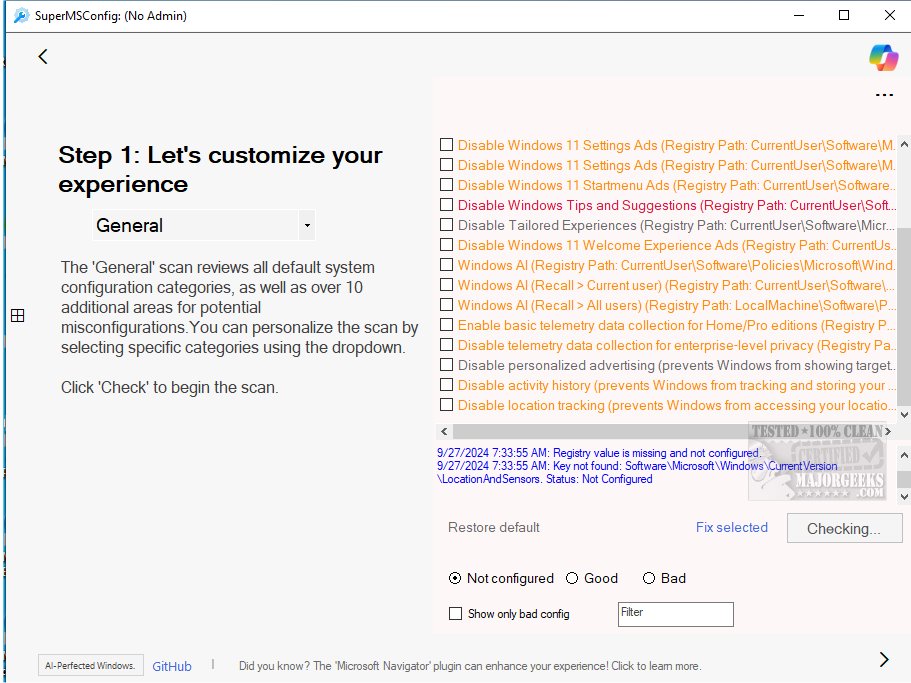Click the next arrow at bottom right
The image size is (911, 683).
(884, 659)
